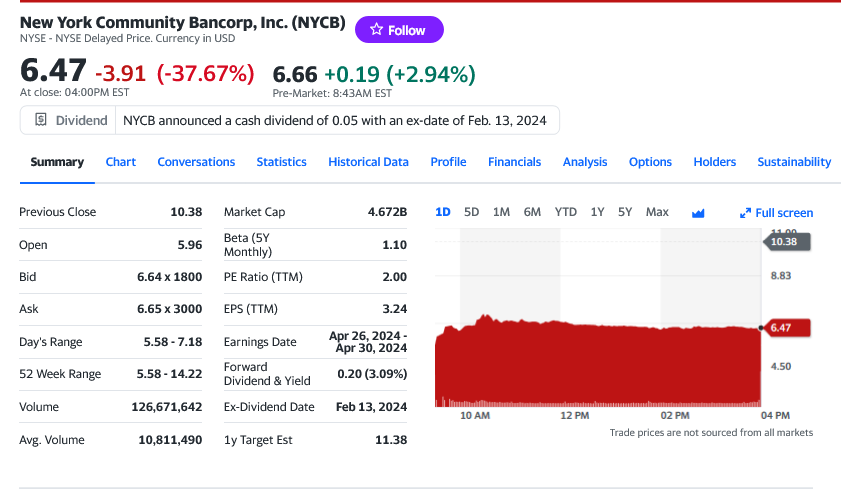Open the Statistics tab
Viewport: 841px width, 504px height.
[x=281, y=162]
